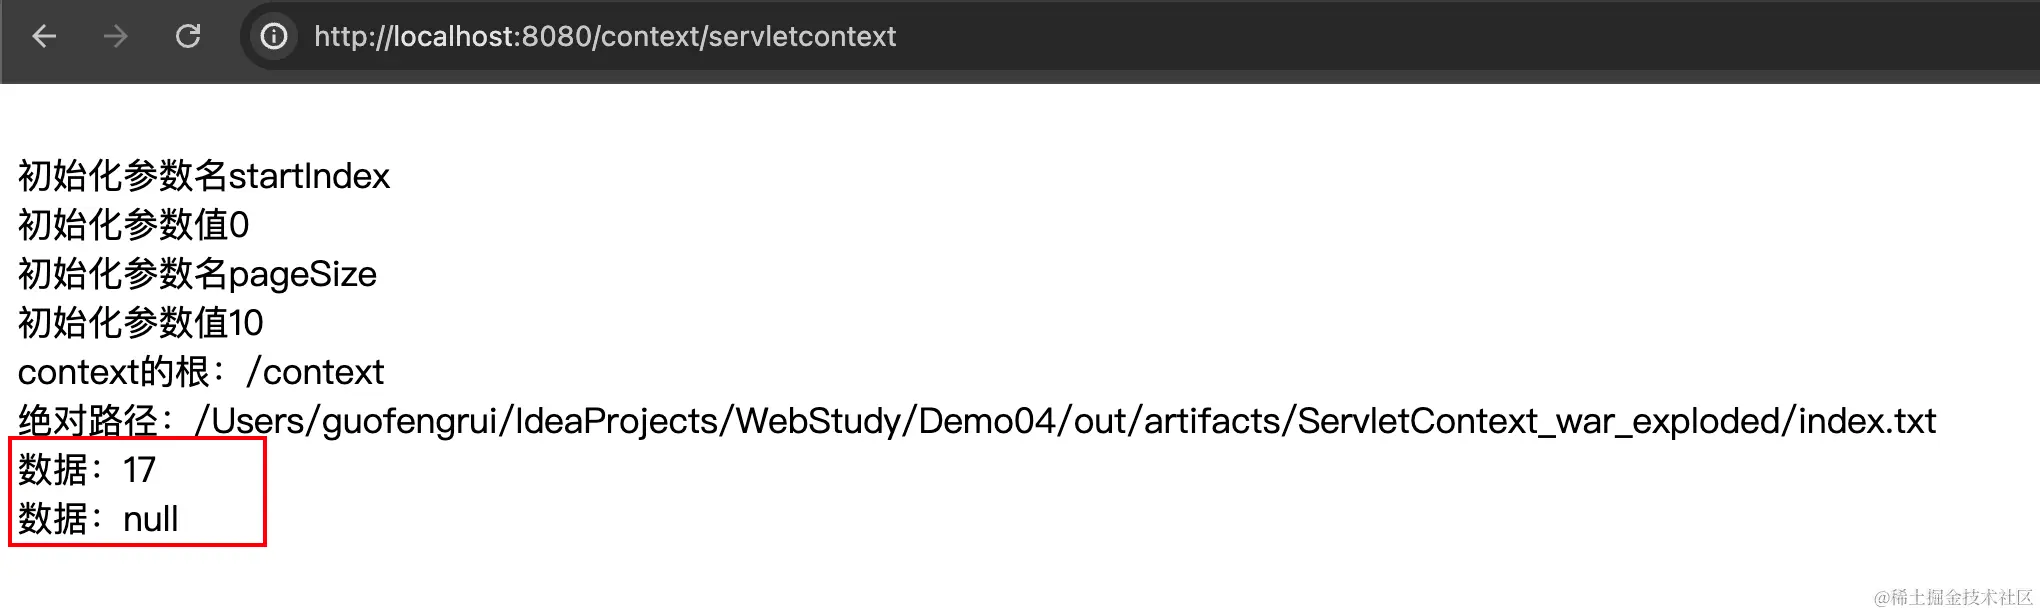This screenshot has height=614, width=2040.
Task: Click the word startIndex
Action: (309, 176)
